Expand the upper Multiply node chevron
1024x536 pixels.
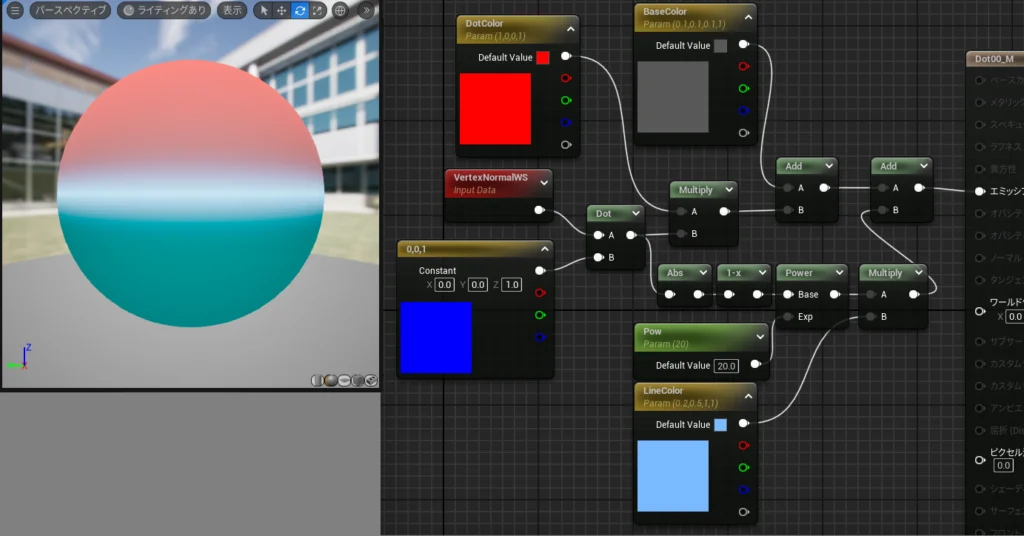pos(729,190)
